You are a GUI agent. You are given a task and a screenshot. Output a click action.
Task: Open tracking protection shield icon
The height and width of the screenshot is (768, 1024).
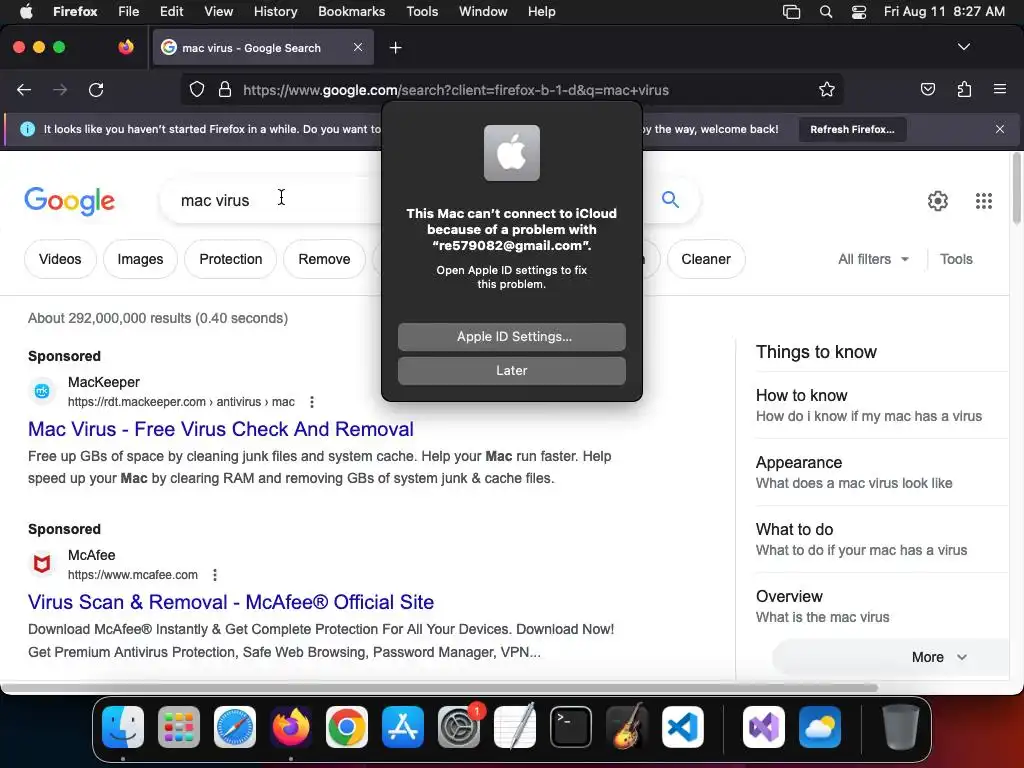pyautogui.click(x=197, y=89)
